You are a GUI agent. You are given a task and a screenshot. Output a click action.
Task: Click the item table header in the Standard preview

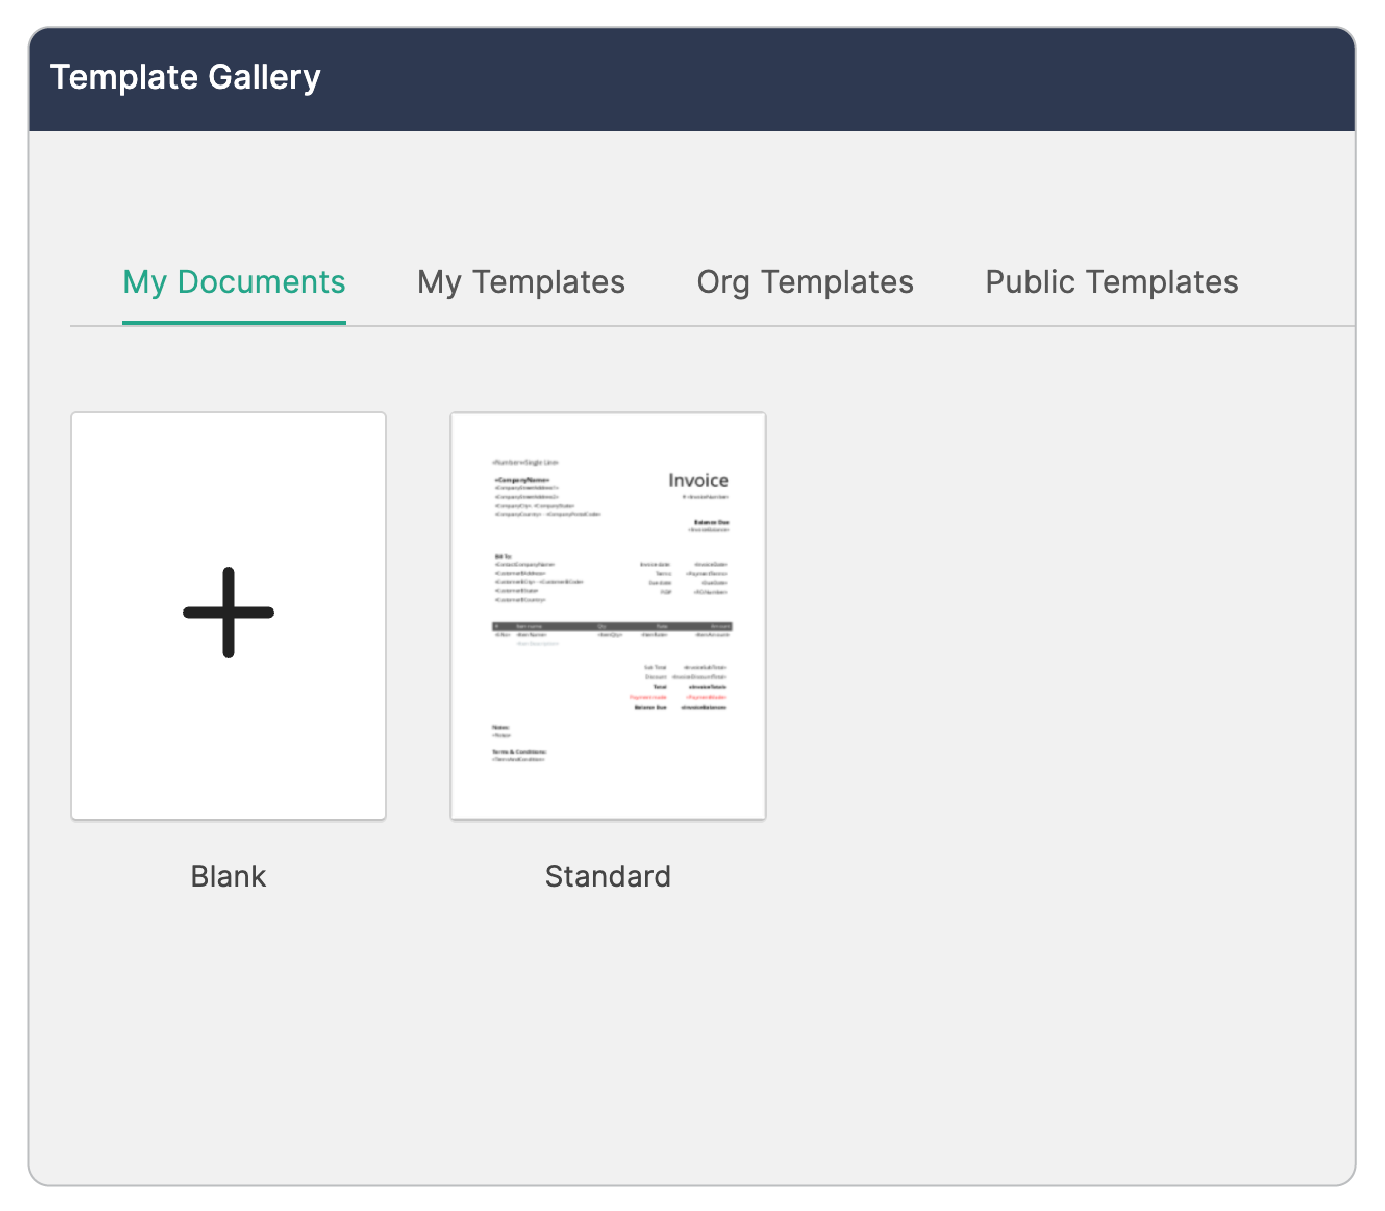tap(613, 626)
